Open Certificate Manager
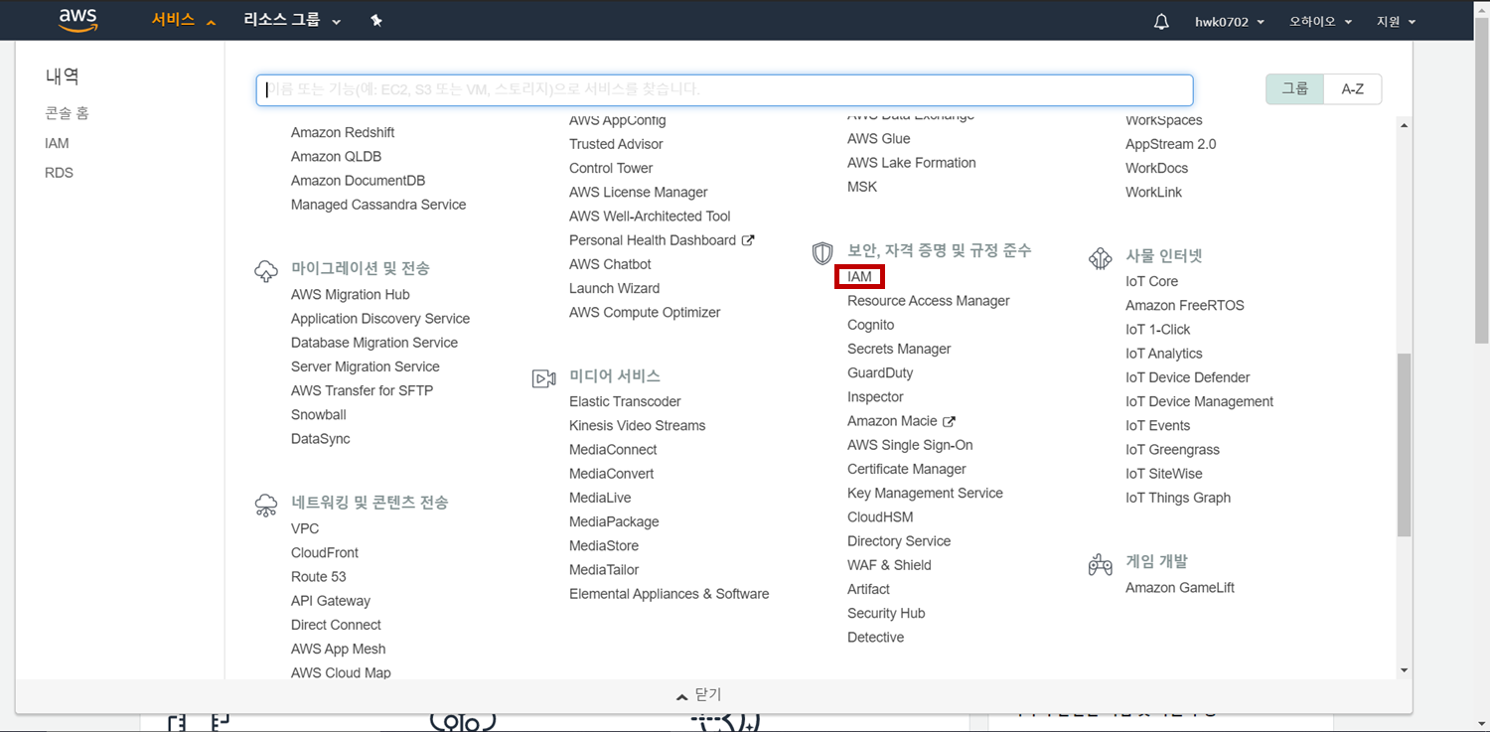The image size is (1490, 732). (x=907, y=469)
